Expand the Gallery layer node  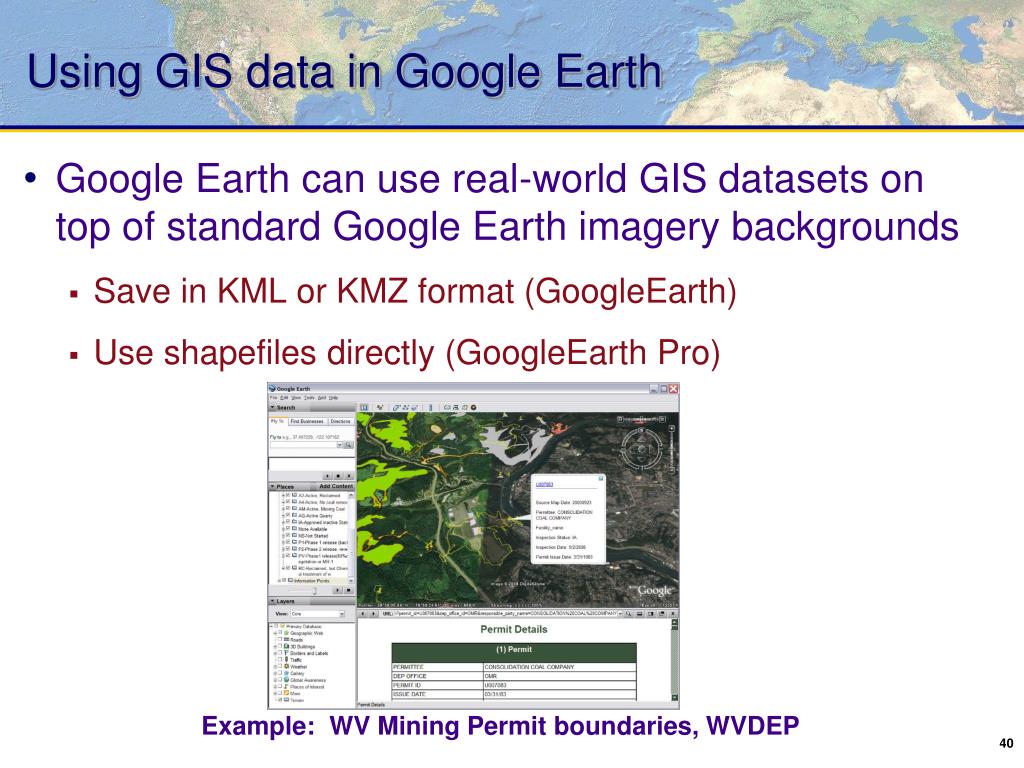pyautogui.click(x=275, y=673)
